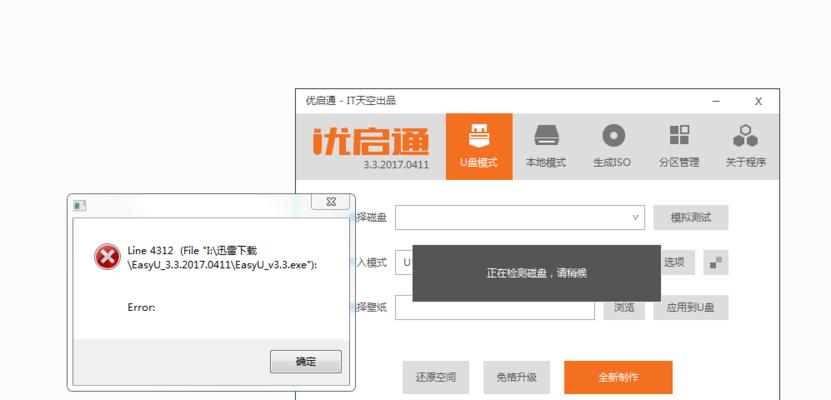831x400 pixels.
Task: Click the orange 全新制作 button
Action: (618, 377)
